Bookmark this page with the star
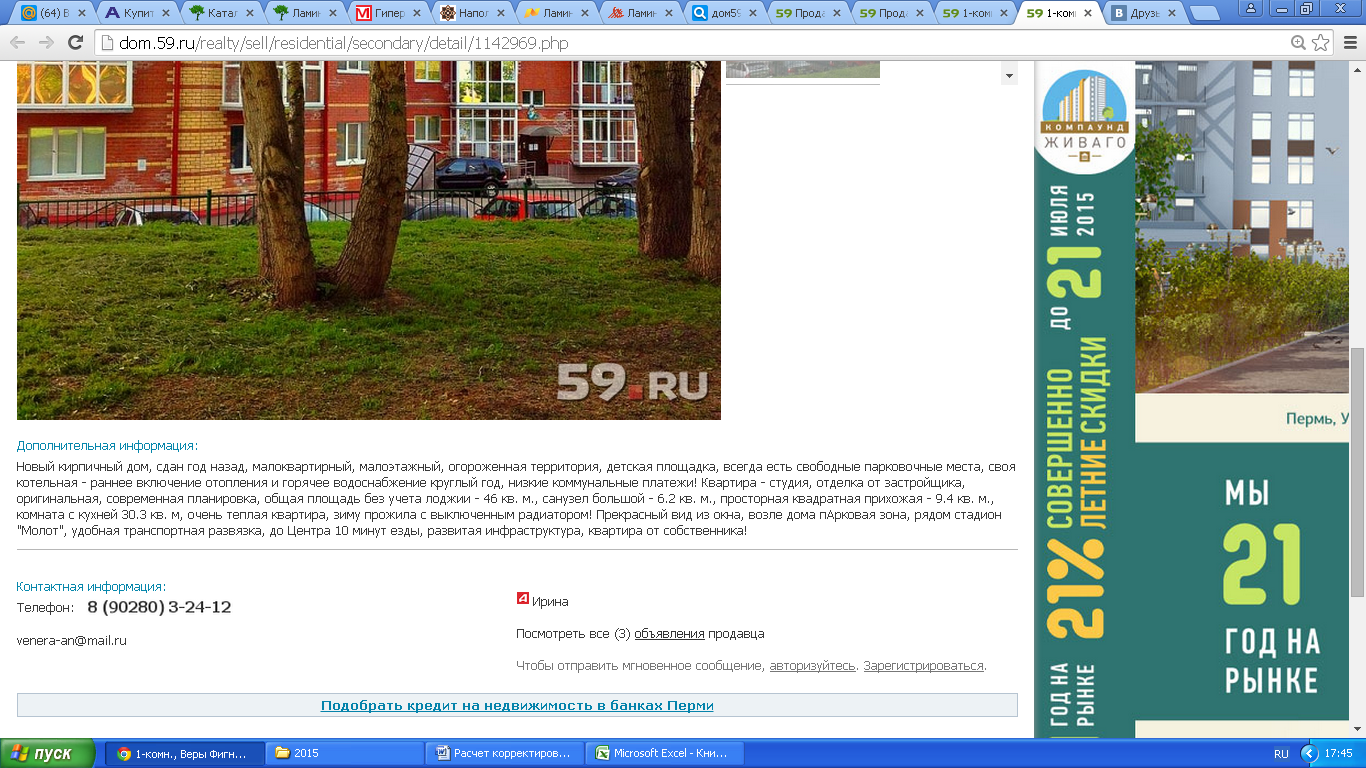 (1321, 43)
